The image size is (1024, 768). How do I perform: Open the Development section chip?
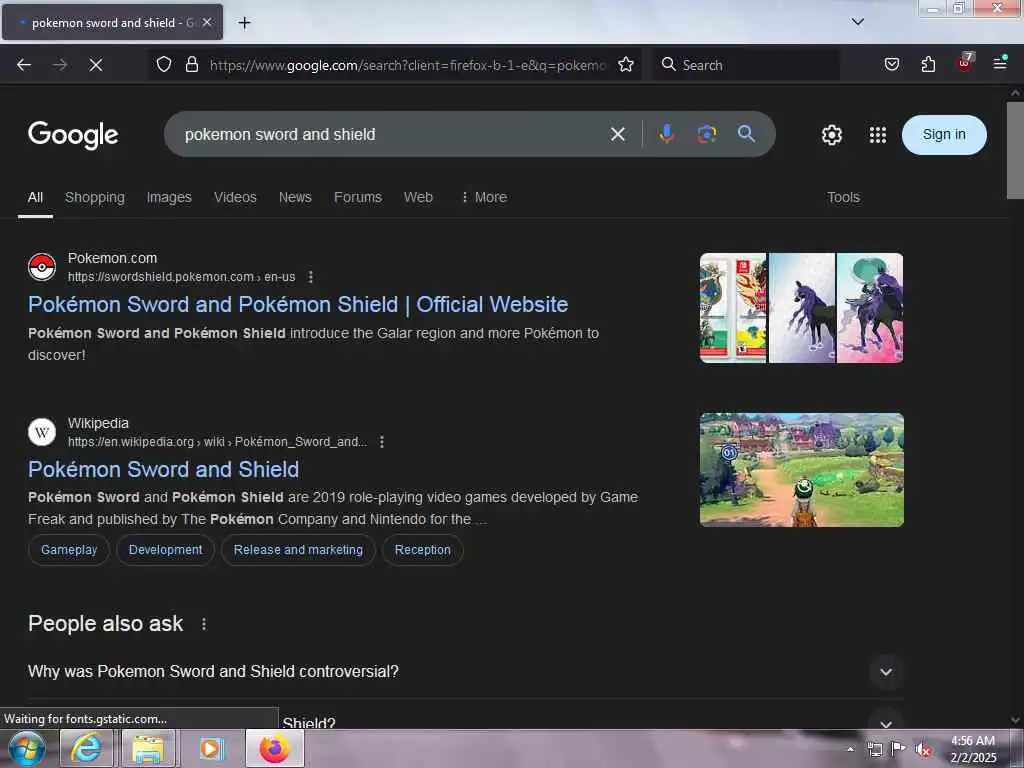[165, 550]
